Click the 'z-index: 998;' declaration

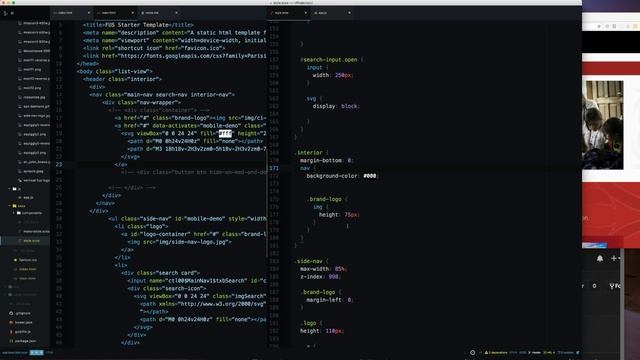coord(320,277)
